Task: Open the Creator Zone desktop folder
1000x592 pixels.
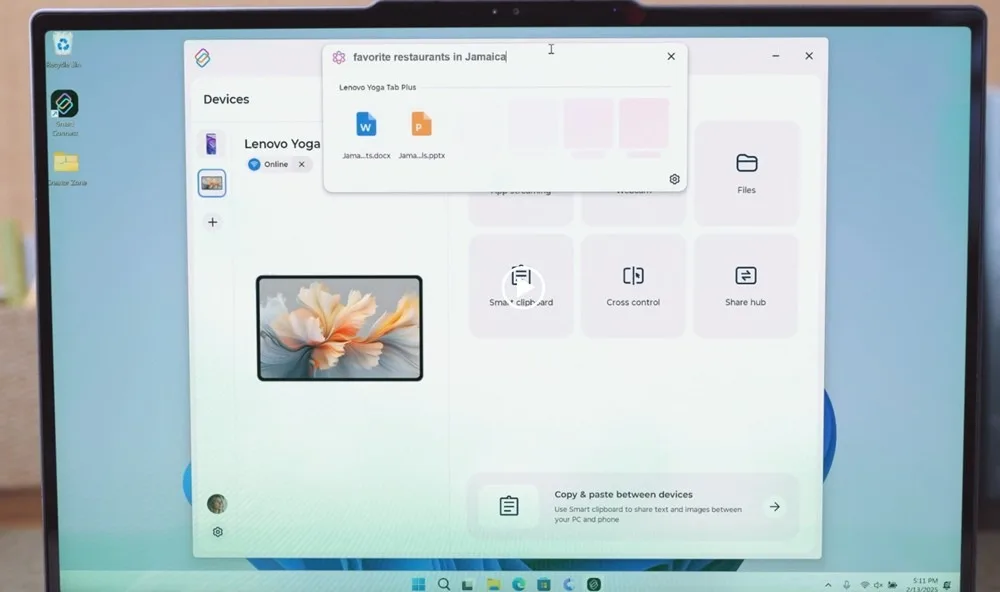Action: click(x=66, y=168)
